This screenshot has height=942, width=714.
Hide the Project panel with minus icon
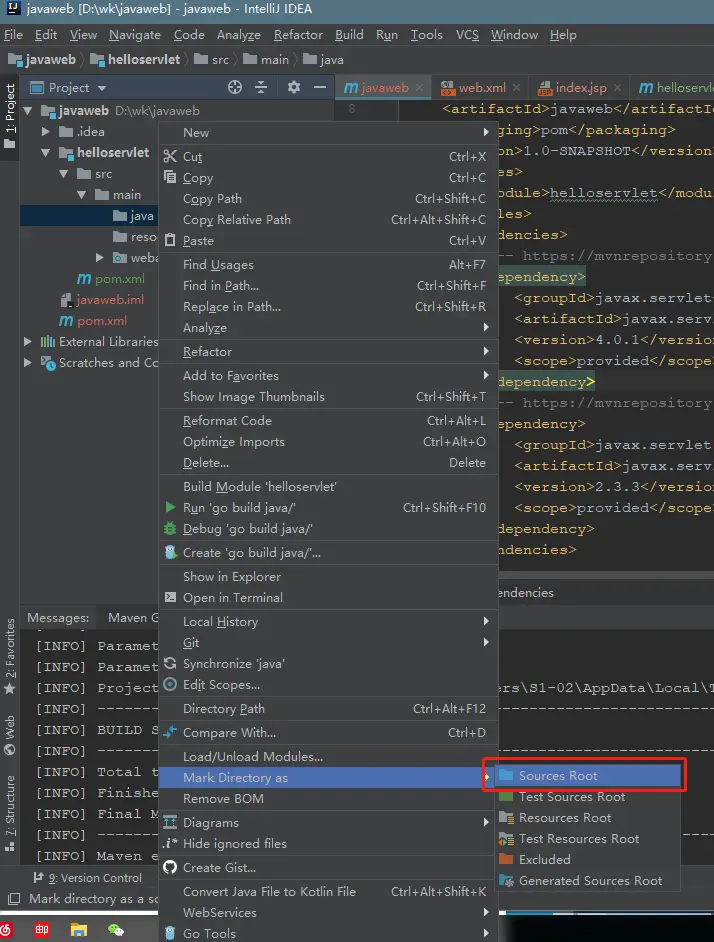click(x=320, y=87)
